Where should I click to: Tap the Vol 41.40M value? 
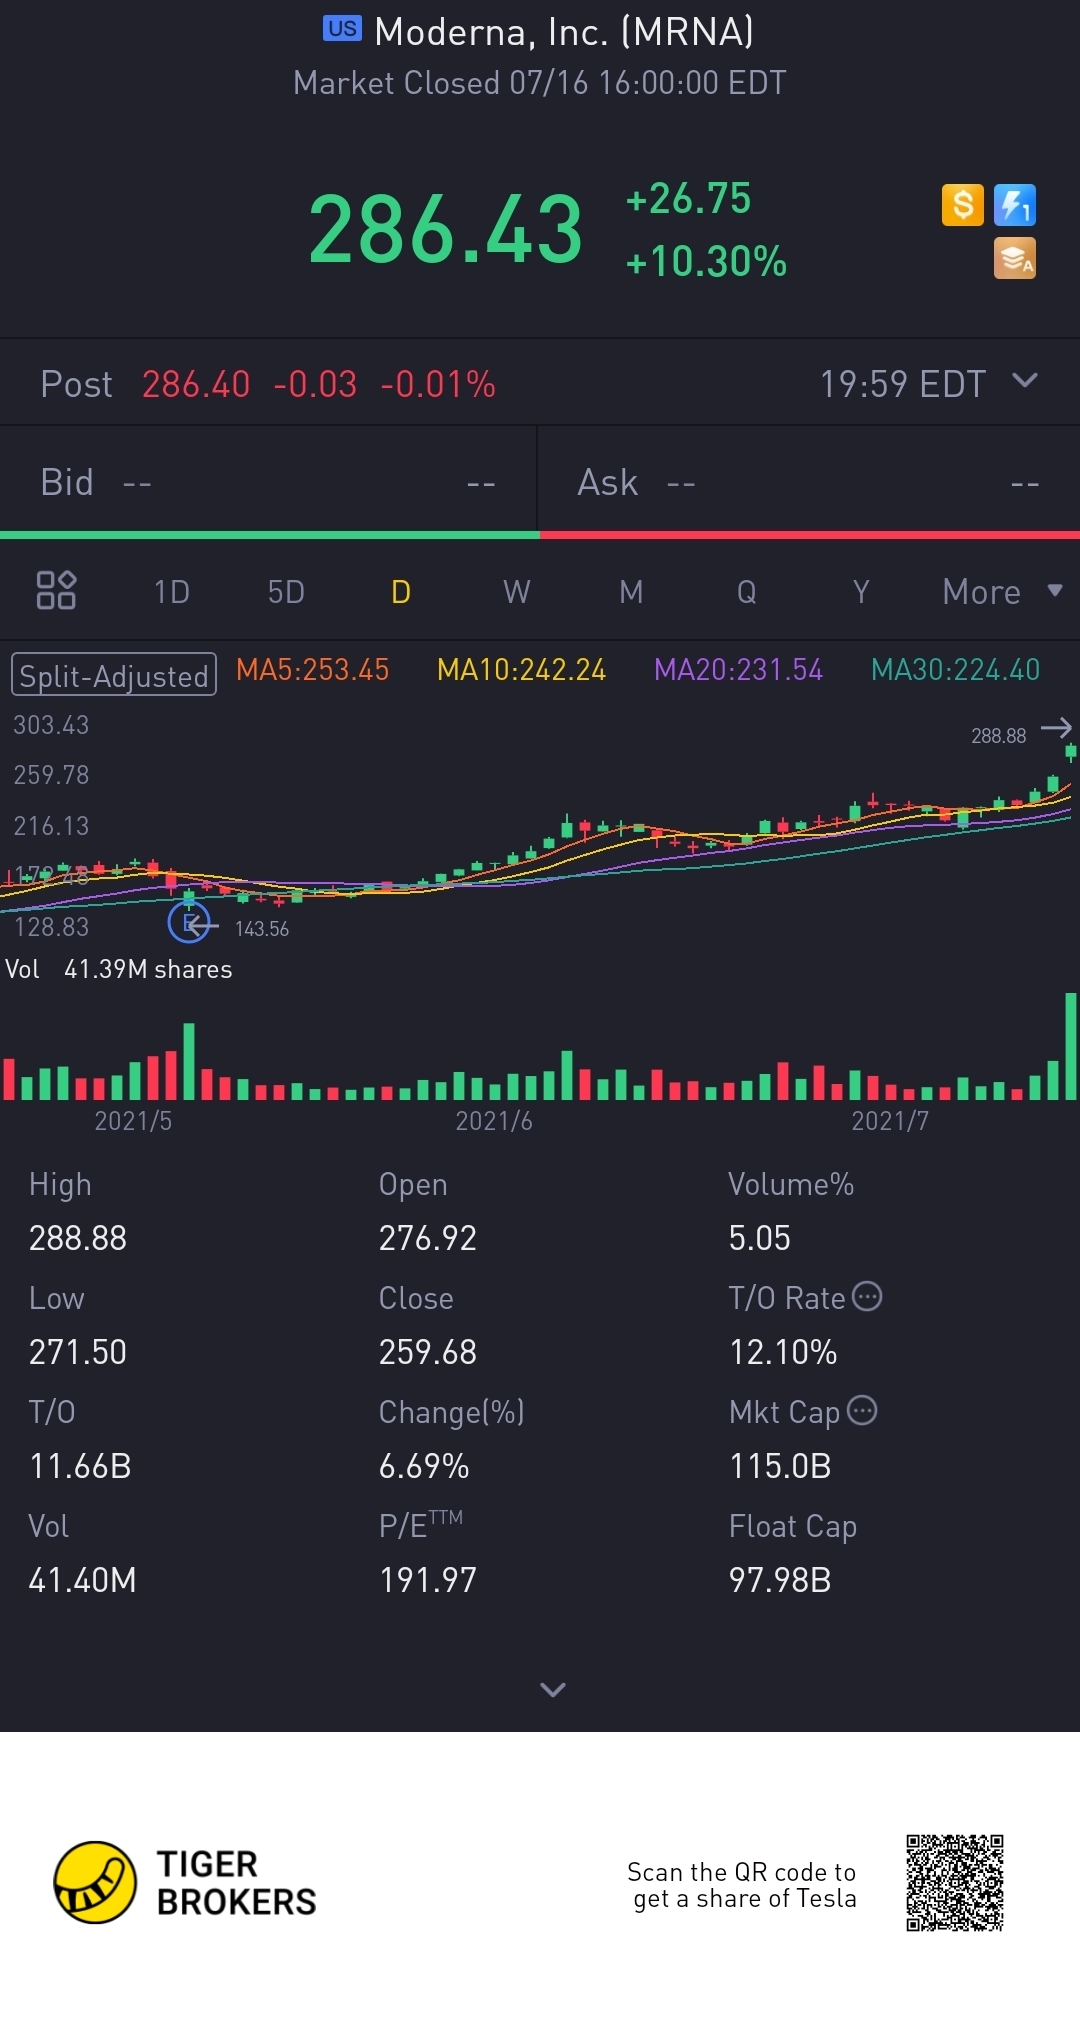click(x=82, y=1580)
